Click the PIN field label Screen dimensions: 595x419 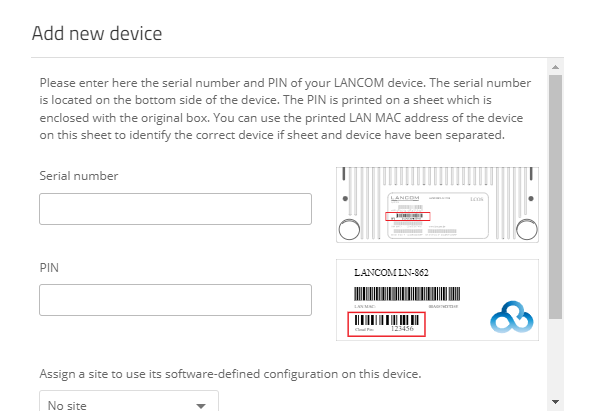tap(49, 268)
